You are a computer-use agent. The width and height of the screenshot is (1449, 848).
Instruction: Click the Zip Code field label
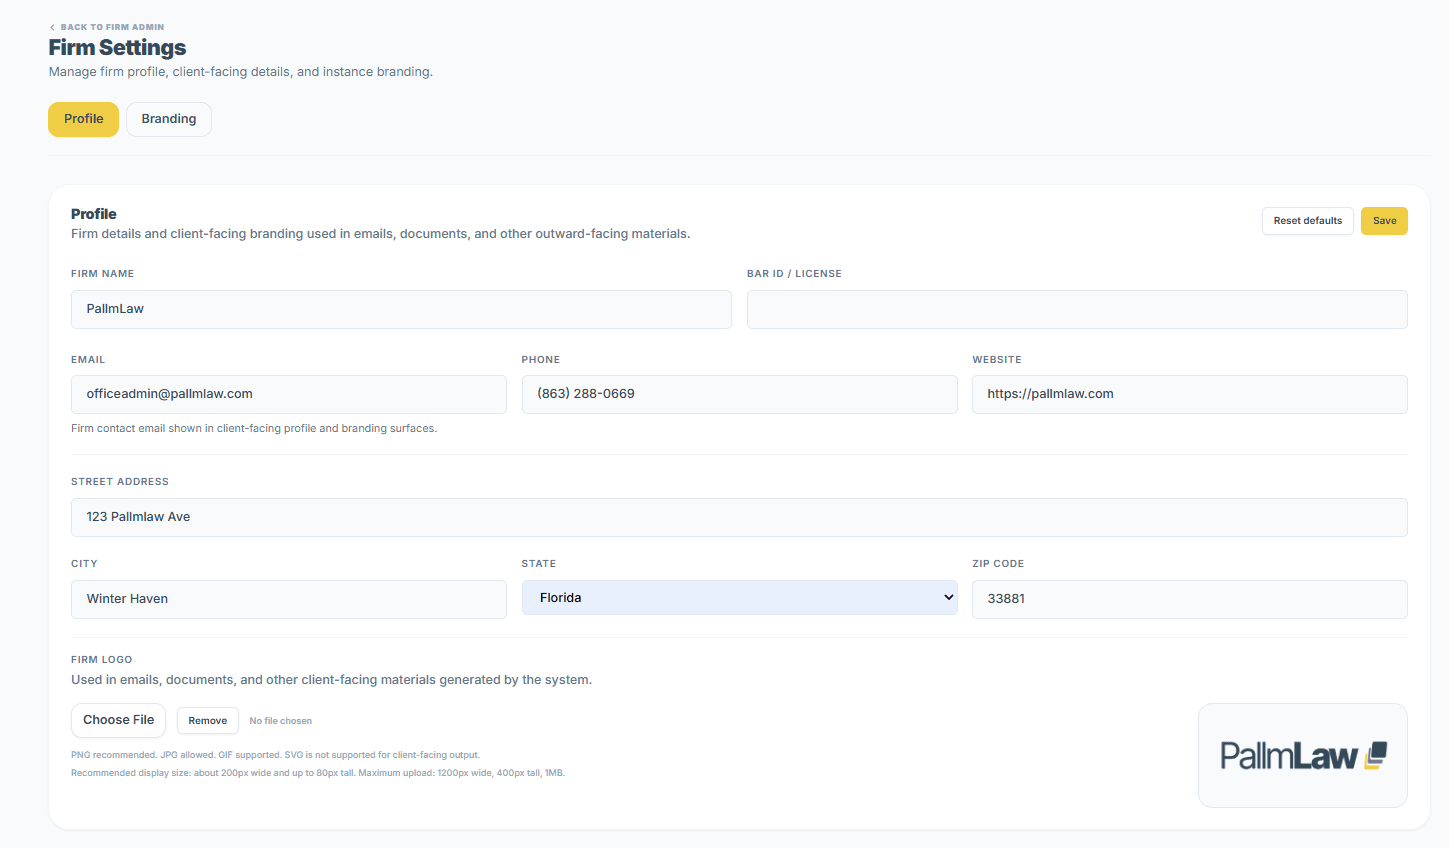coord(998,564)
